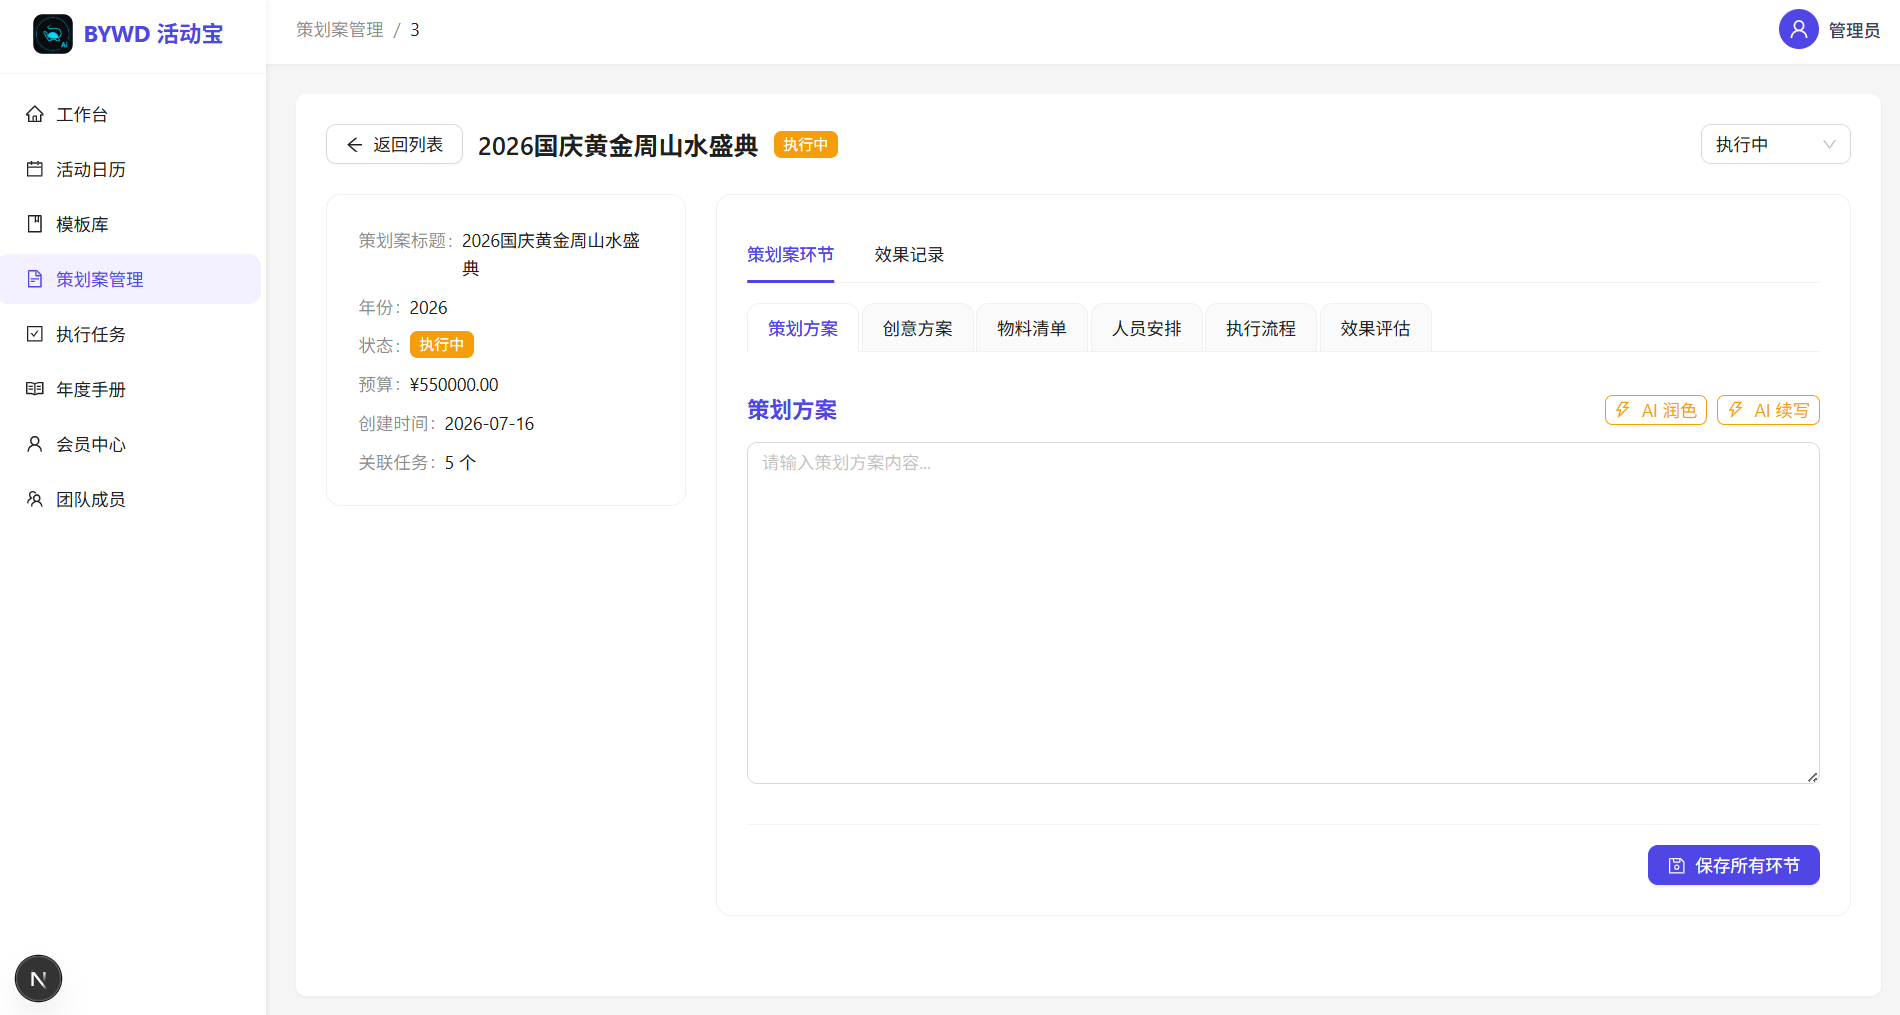Click the lightning icon in AI 润色
The width and height of the screenshot is (1900, 1015).
pos(1623,410)
